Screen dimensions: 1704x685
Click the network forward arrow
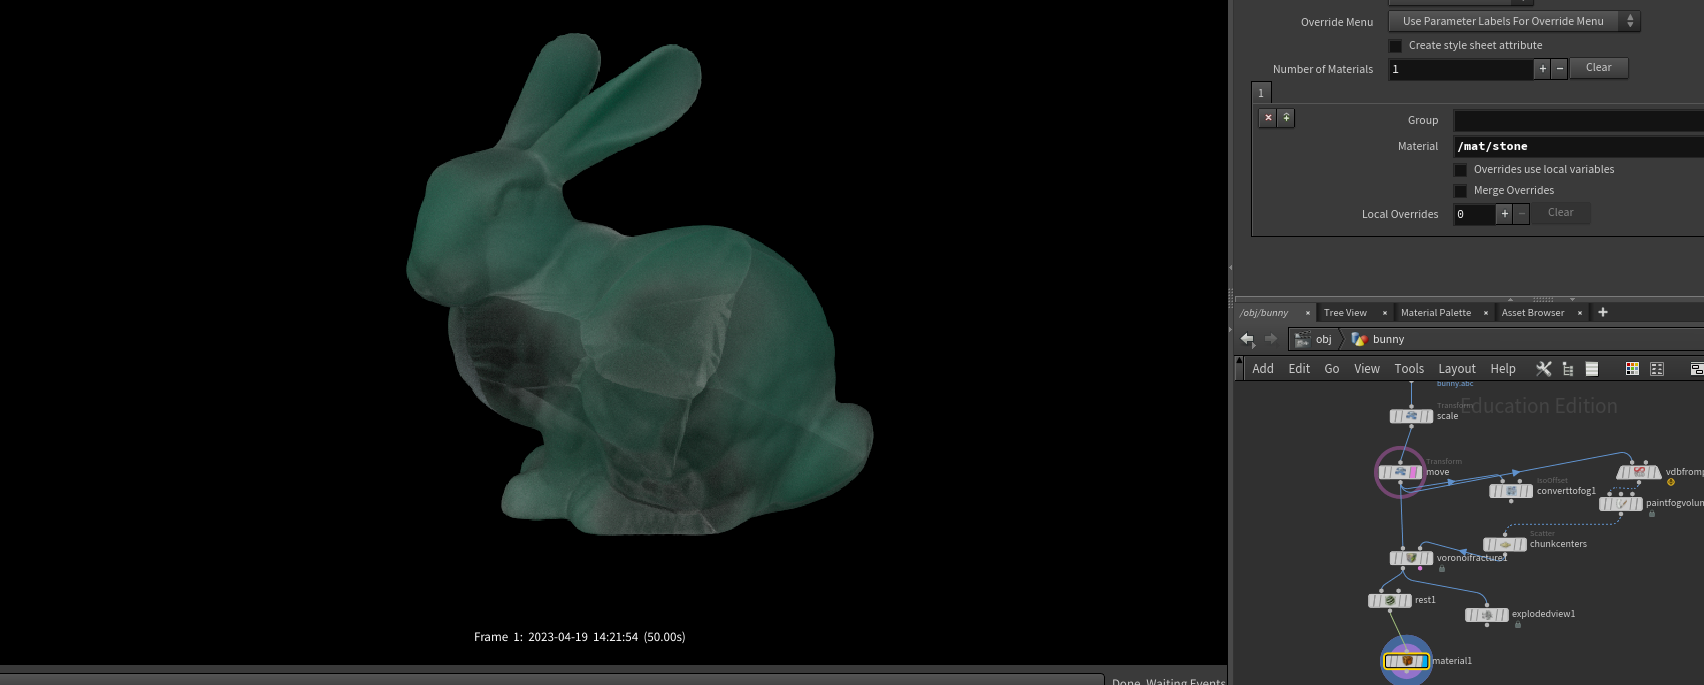pyautogui.click(x=1271, y=339)
